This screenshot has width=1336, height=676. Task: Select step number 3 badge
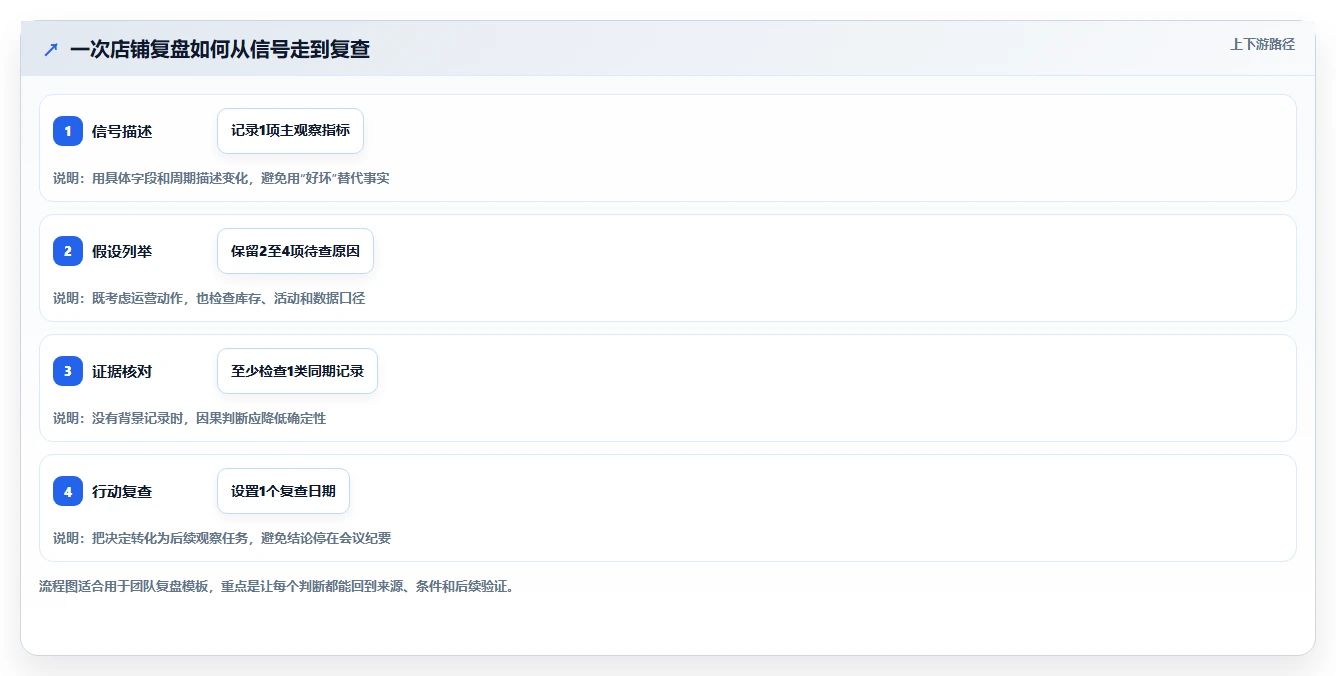point(68,371)
